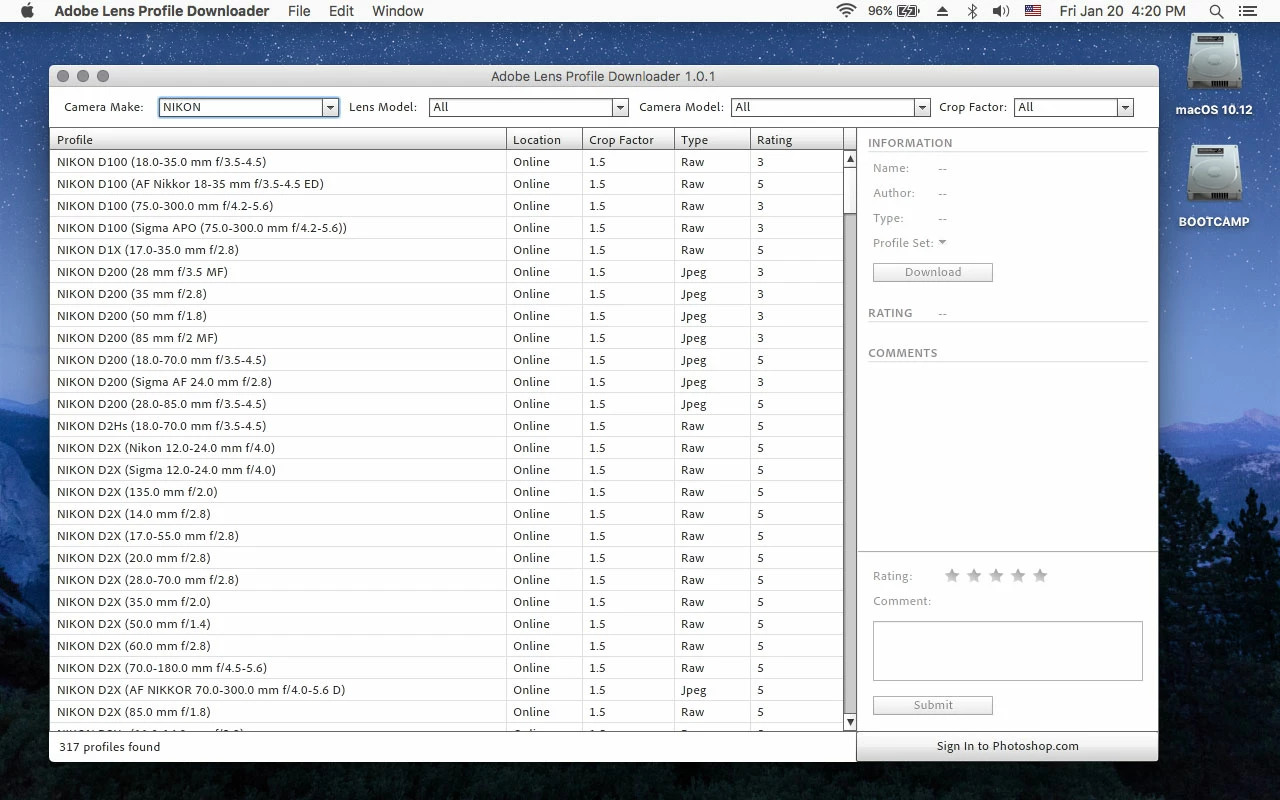Click inside the Comment text box
Viewport: 1280px width, 800px height.
click(1007, 651)
